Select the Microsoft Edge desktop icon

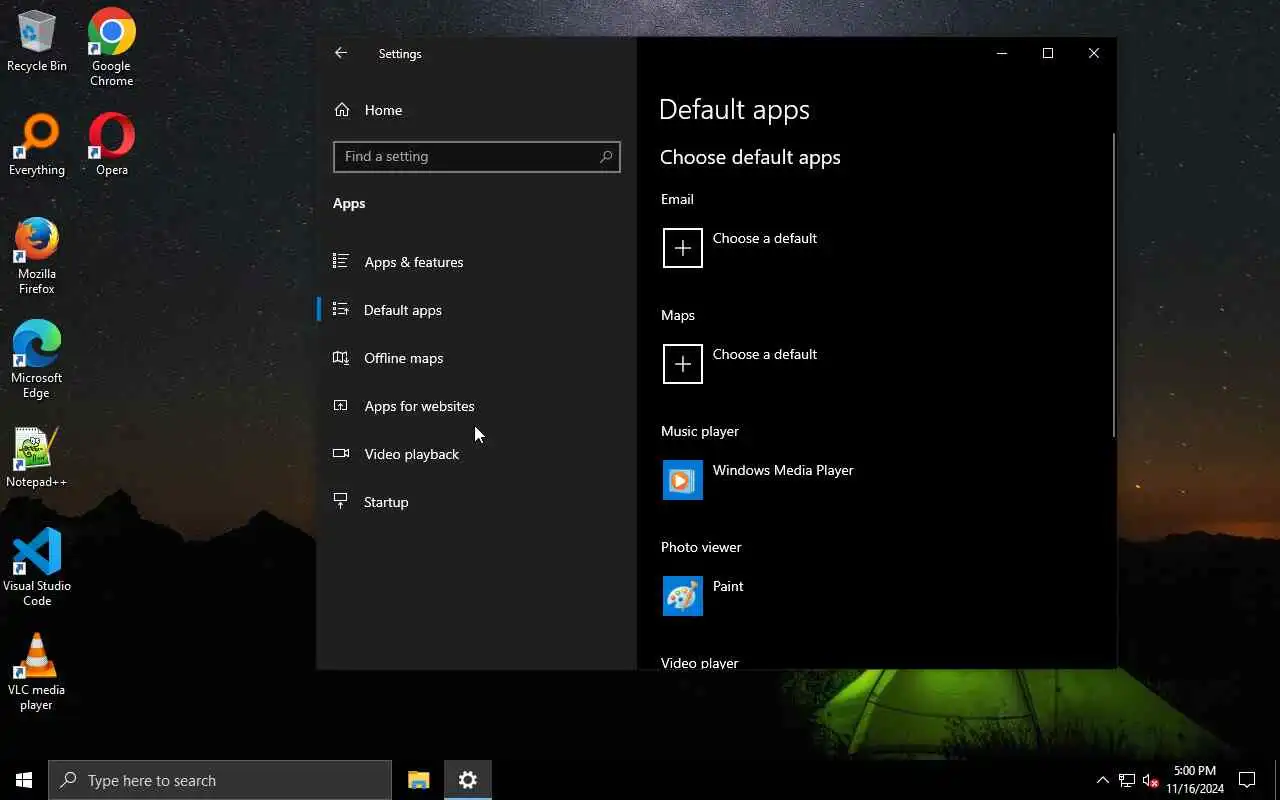tap(37, 360)
